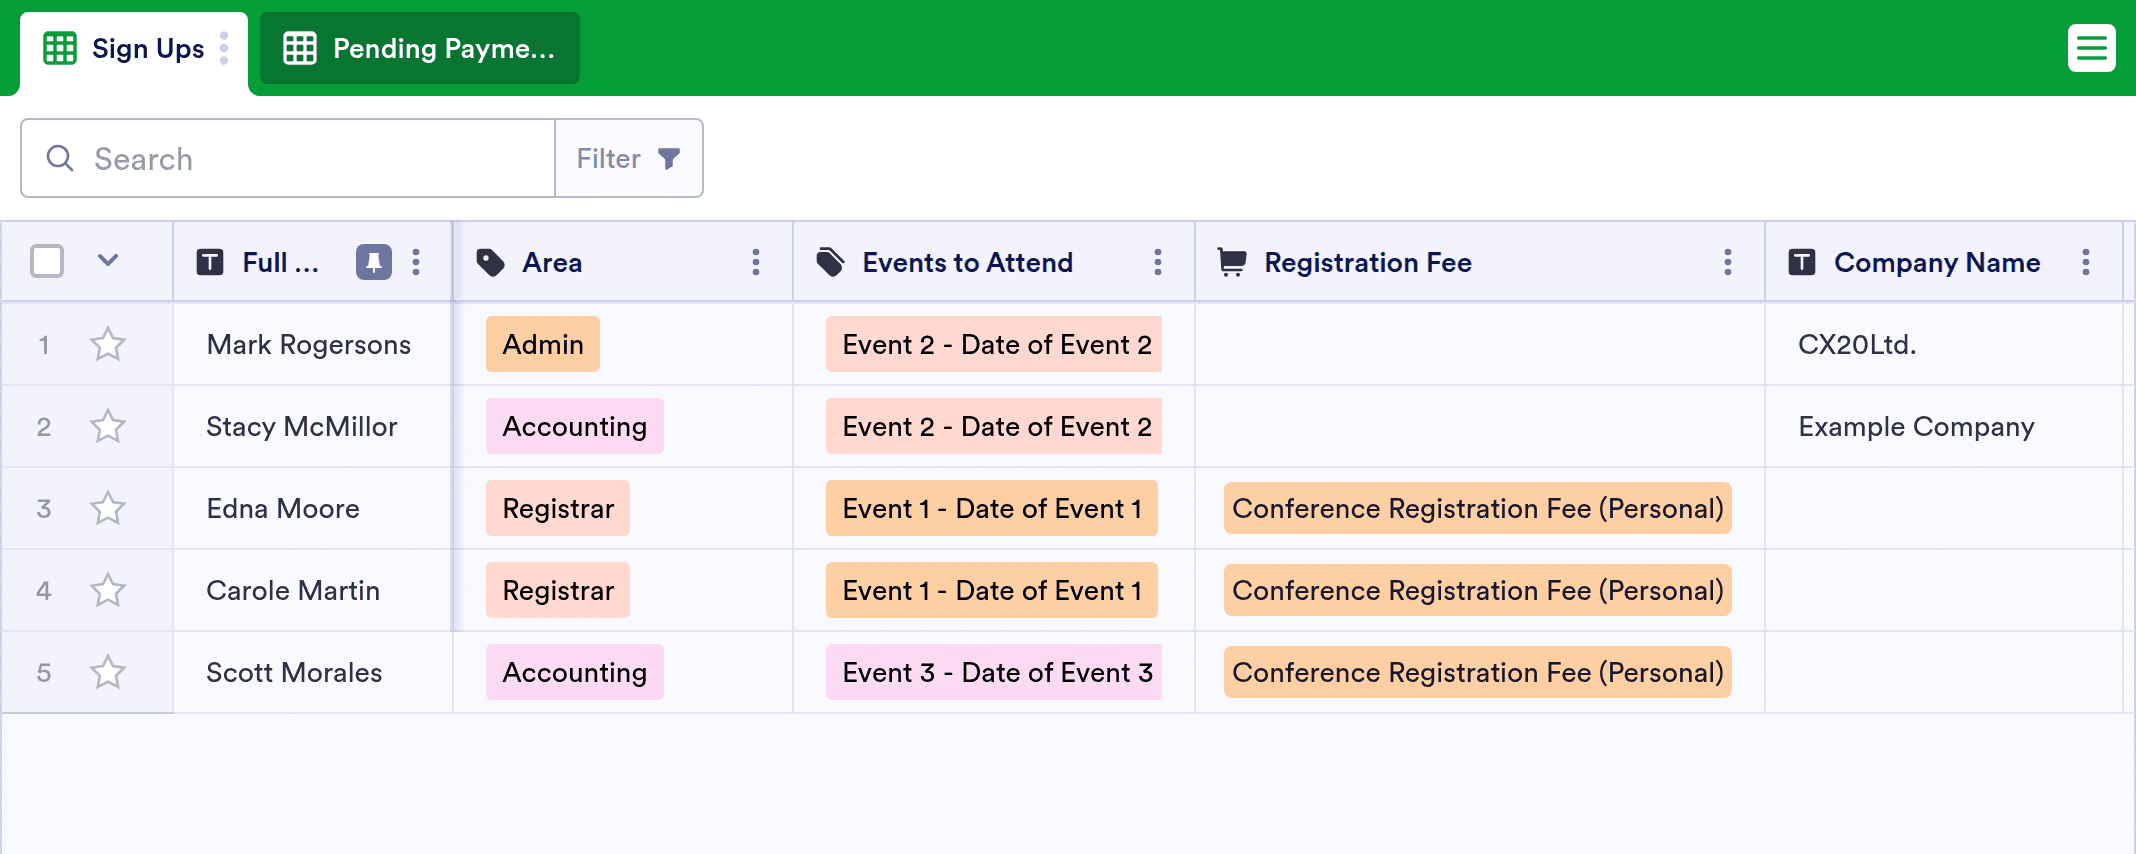Switch to the Pending Payments tab
2136x854 pixels.
[x=420, y=48]
